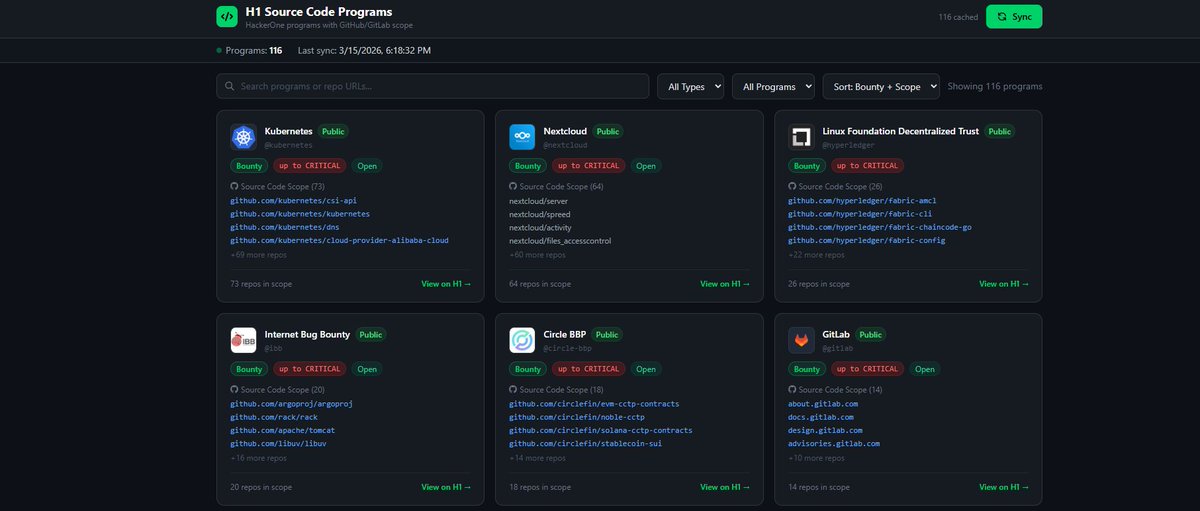Open github.com/kubernetes/csi-api link
The image size is (1200, 511).
coord(293,200)
